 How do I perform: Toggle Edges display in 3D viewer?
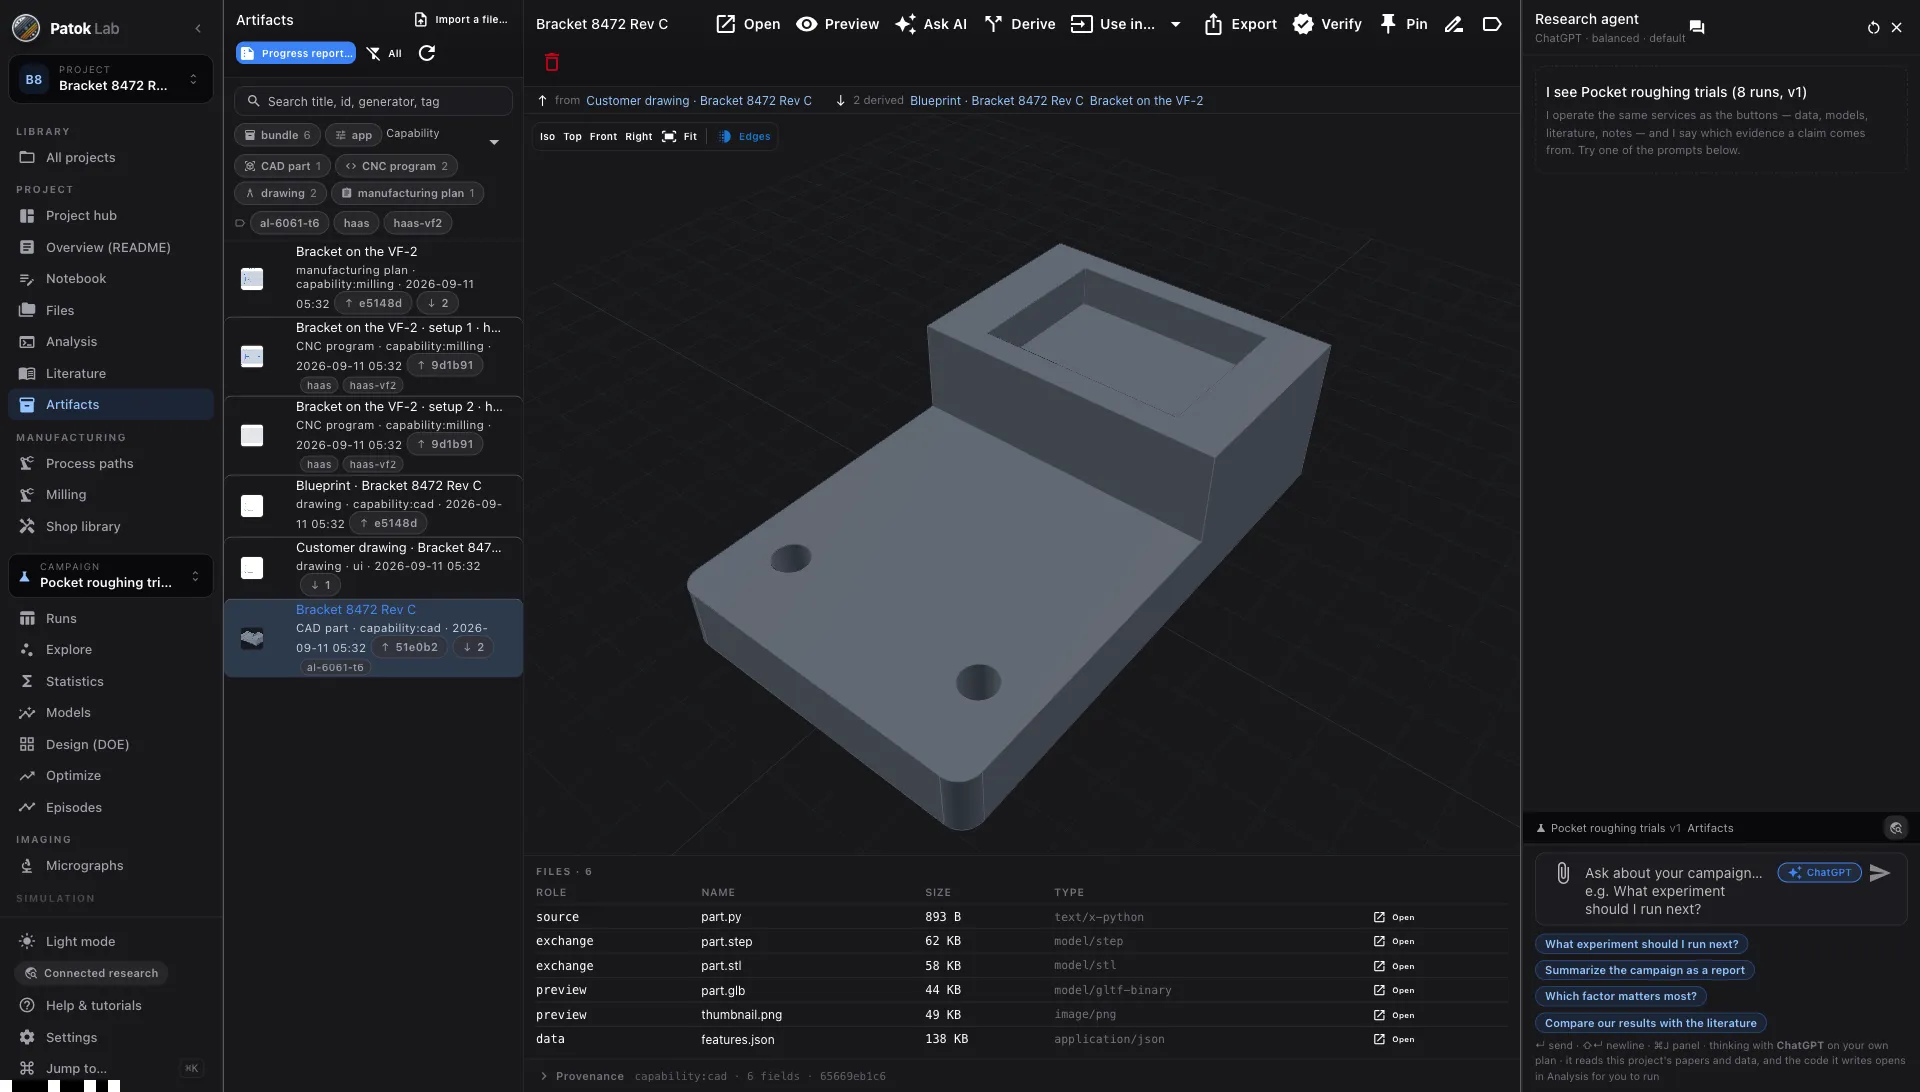[746, 137]
